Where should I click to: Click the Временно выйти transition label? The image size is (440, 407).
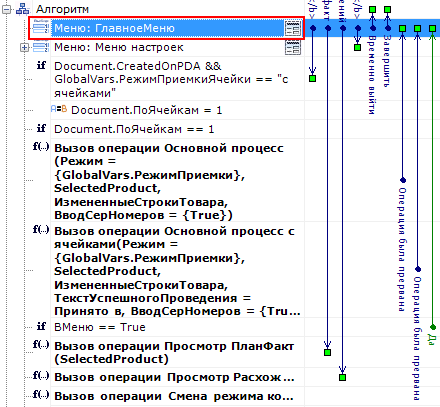[x=372, y=74]
